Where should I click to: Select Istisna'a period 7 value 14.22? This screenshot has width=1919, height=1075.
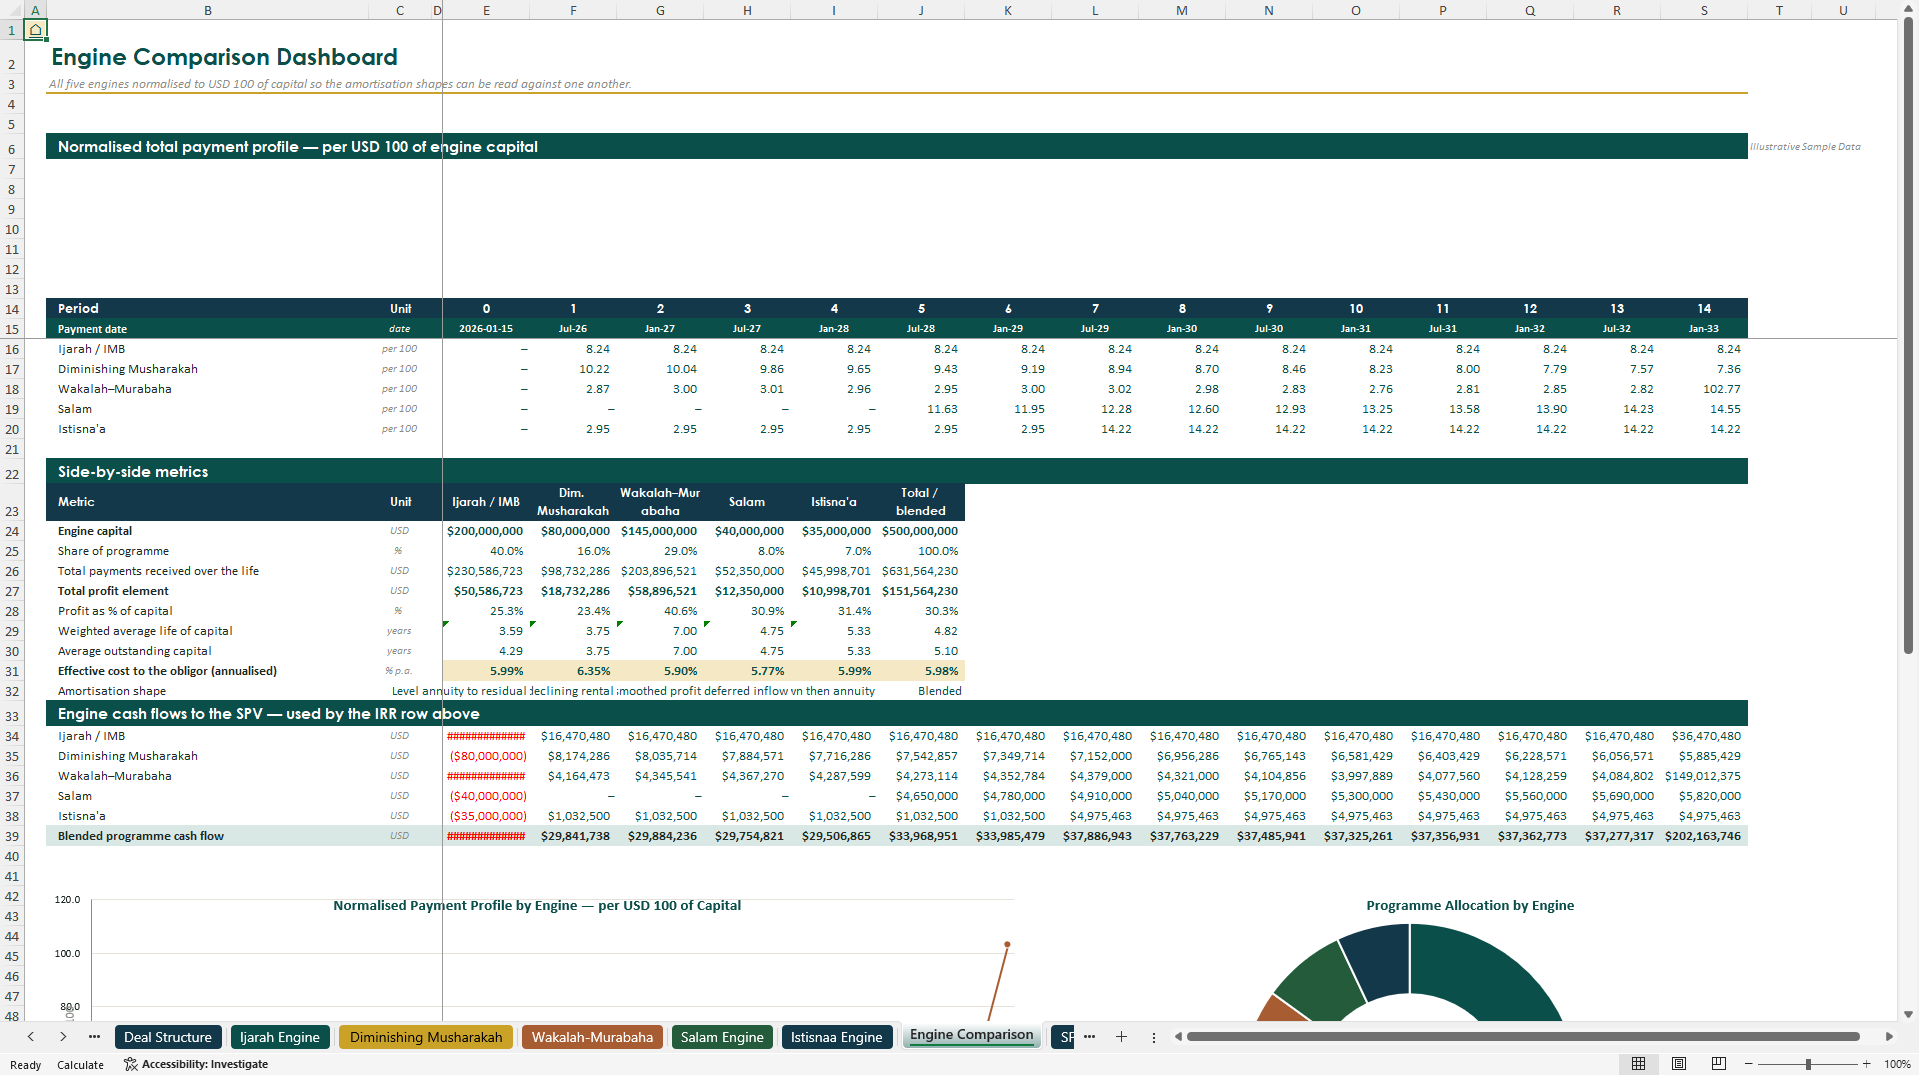[x=1095, y=429]
